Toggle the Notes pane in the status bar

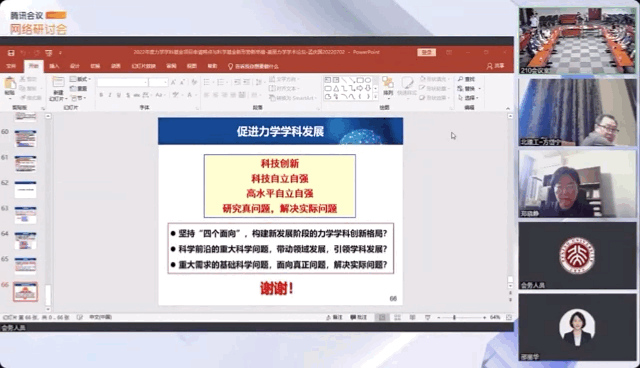point(334,317)
